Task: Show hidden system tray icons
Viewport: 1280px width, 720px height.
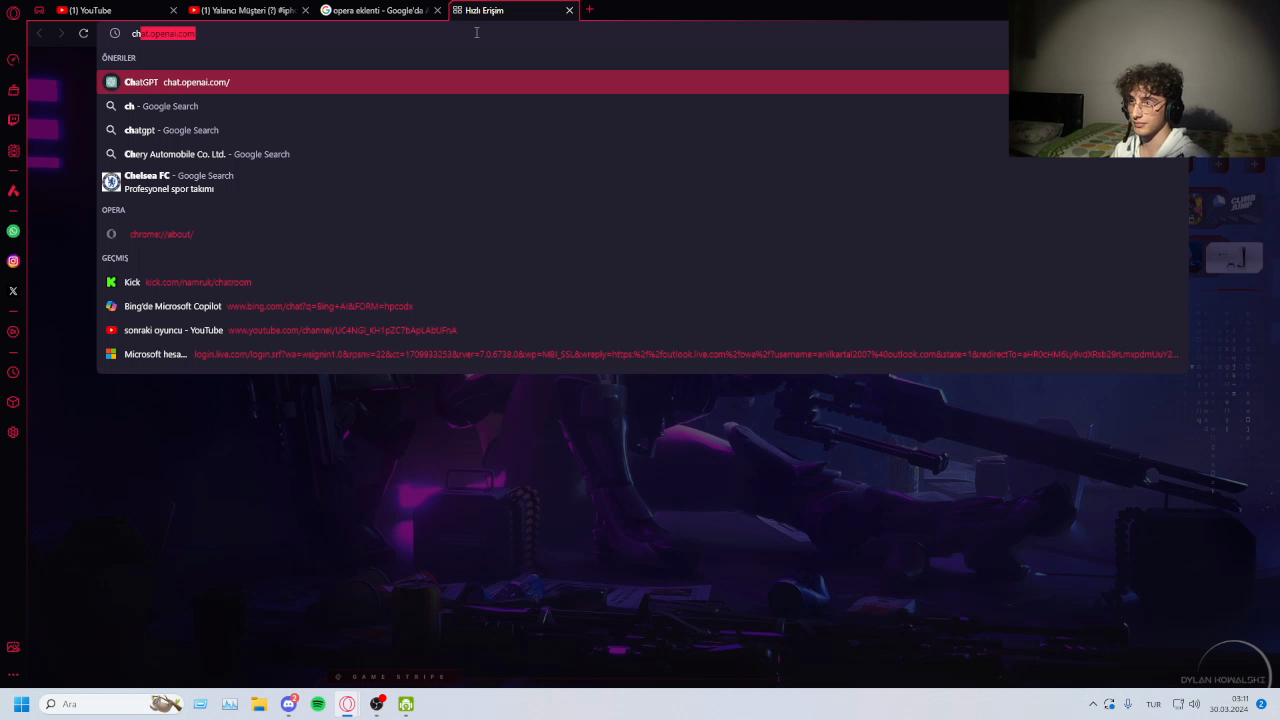Action: [x=1093, y=704]
